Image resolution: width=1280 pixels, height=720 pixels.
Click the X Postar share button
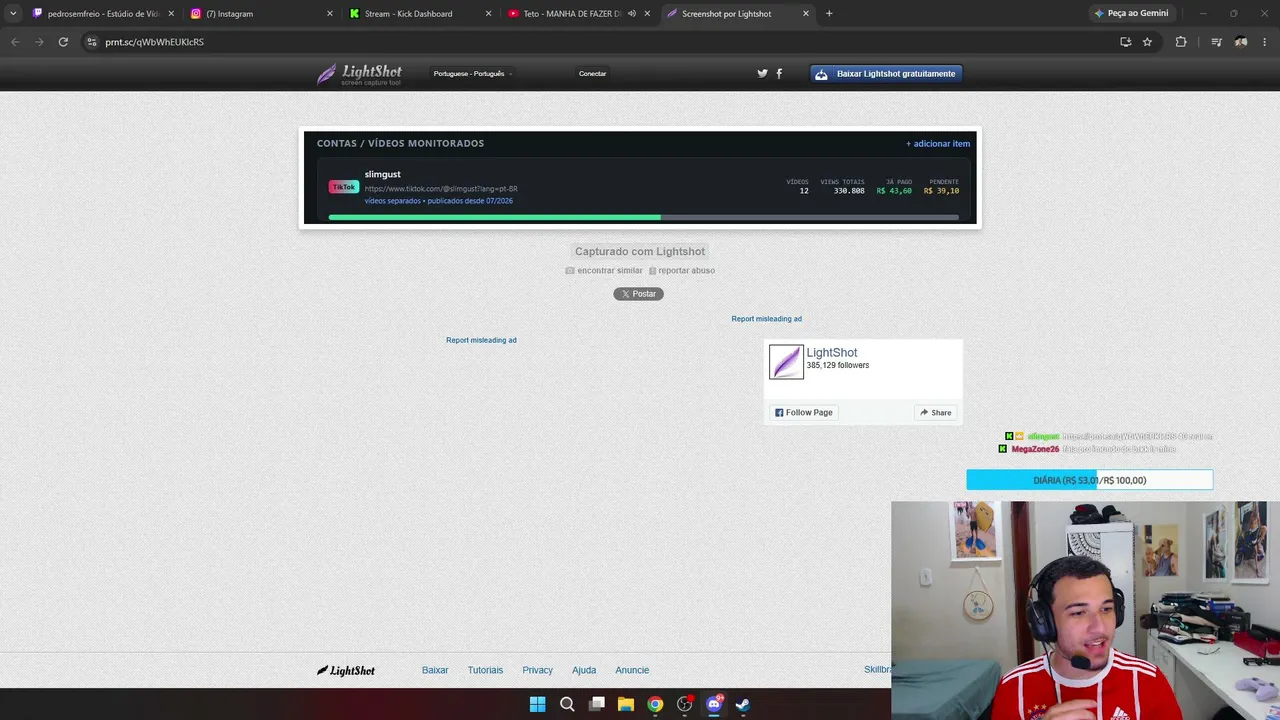click(638, 294)
